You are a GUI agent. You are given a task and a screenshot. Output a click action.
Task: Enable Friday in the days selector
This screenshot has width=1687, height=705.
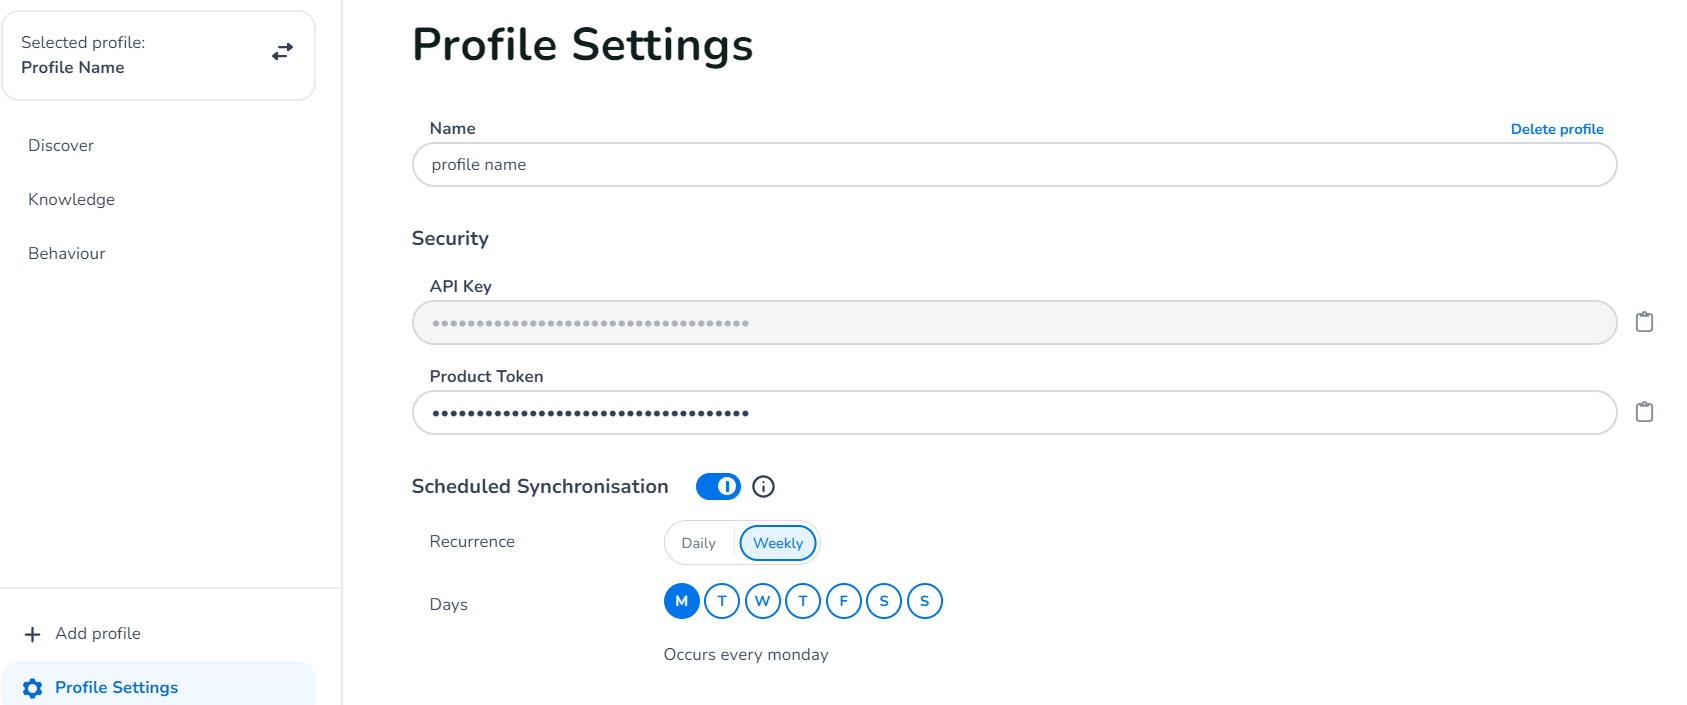[843, 601]
